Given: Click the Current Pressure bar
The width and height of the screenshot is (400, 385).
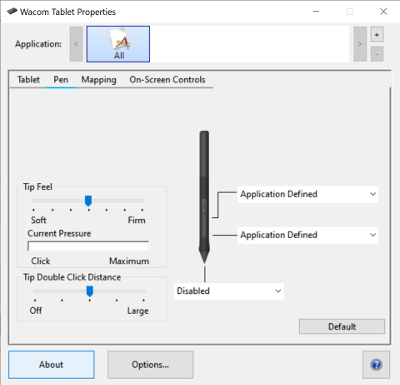Looking at the screenshot, I should [x=88, y=246].
